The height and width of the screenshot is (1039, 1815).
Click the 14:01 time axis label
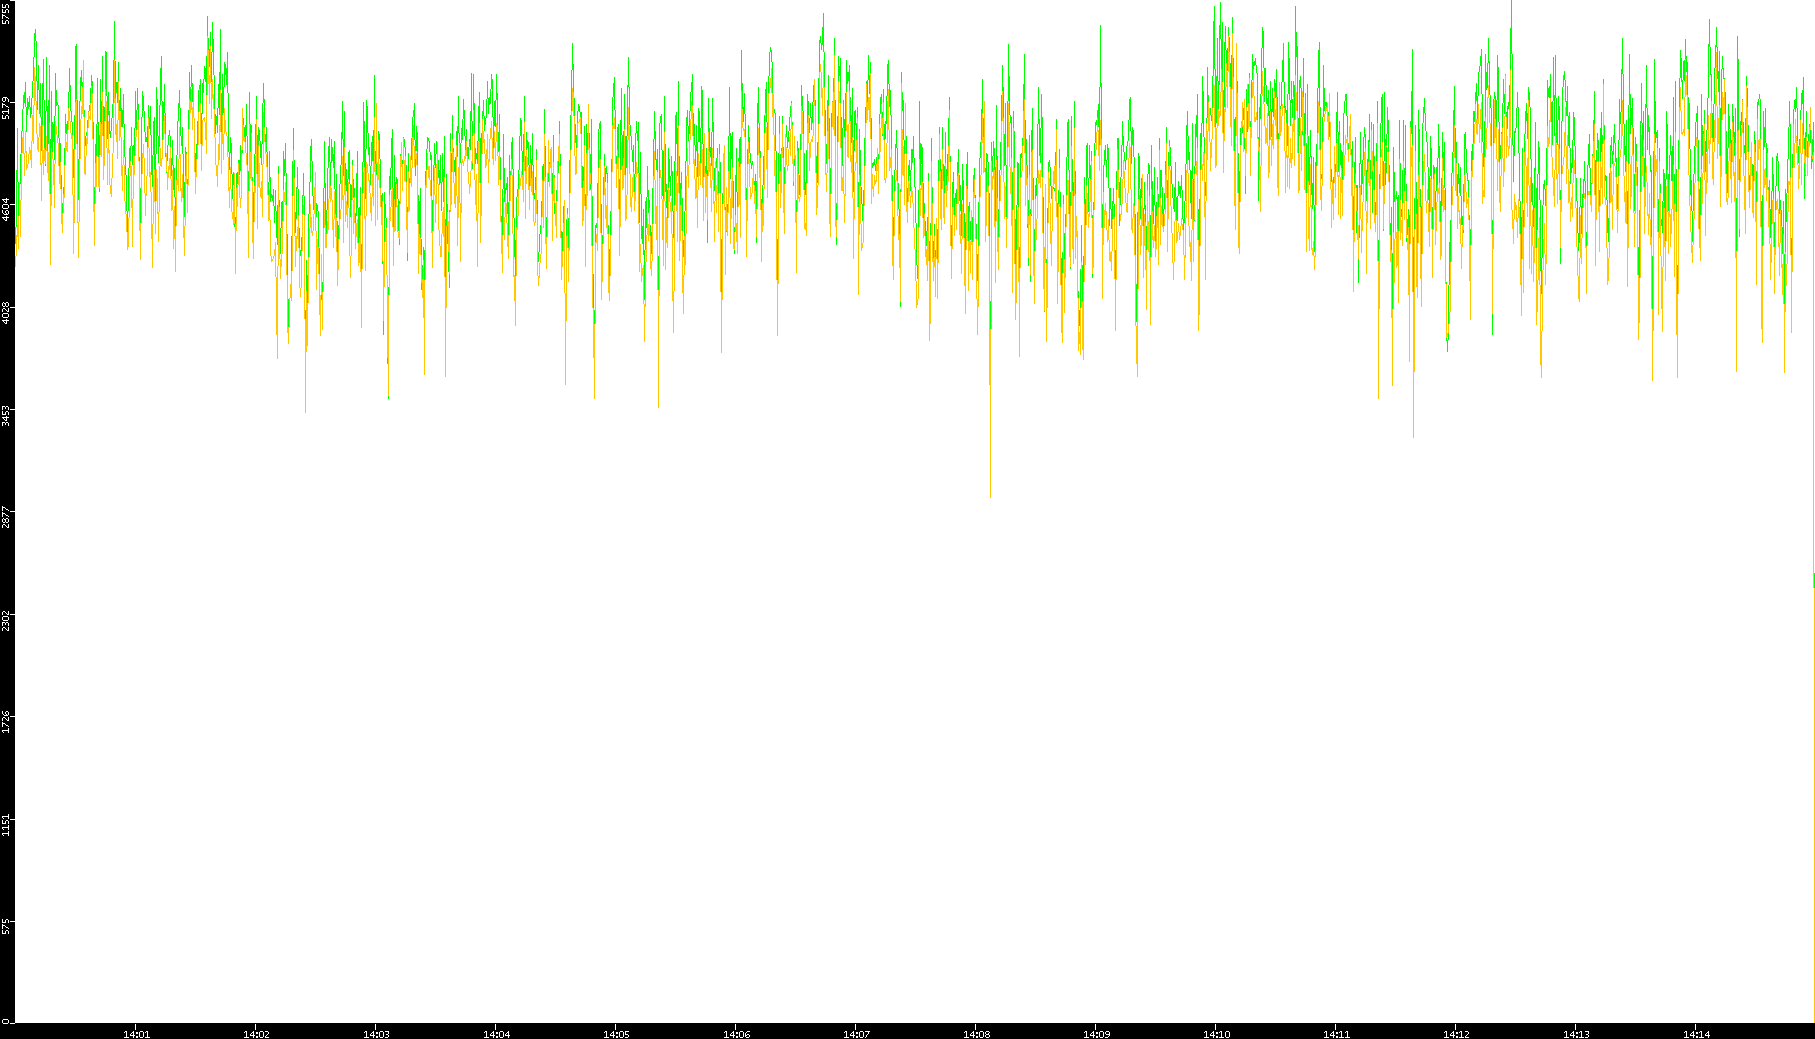coord(136,1033)
